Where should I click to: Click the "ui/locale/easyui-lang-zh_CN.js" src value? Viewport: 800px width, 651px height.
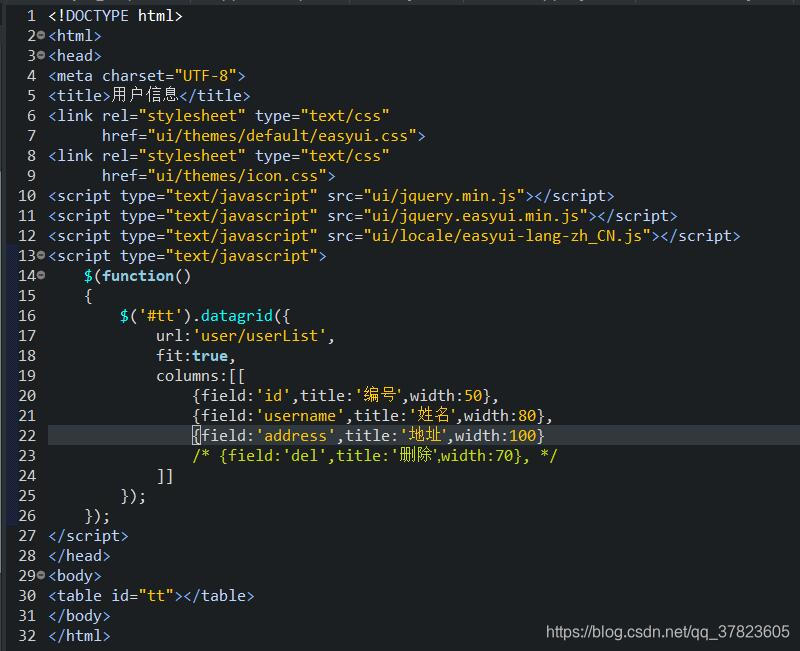(507, 236)
